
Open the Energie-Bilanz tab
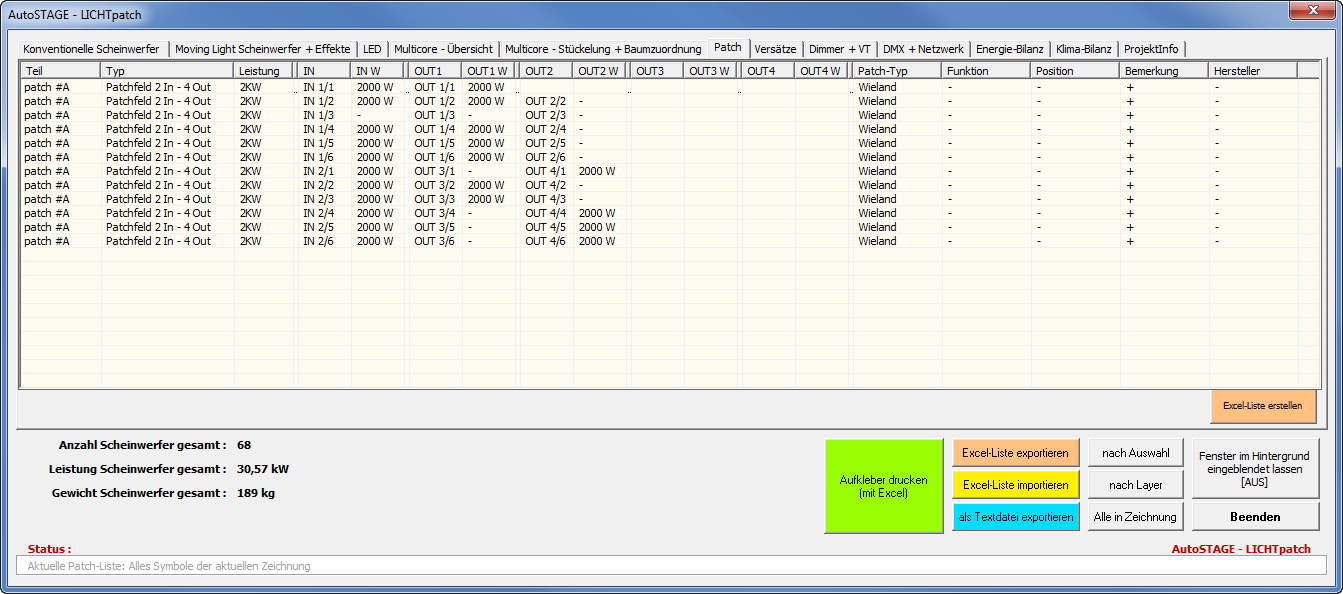pyautogui.click(x=1009, y=49)
